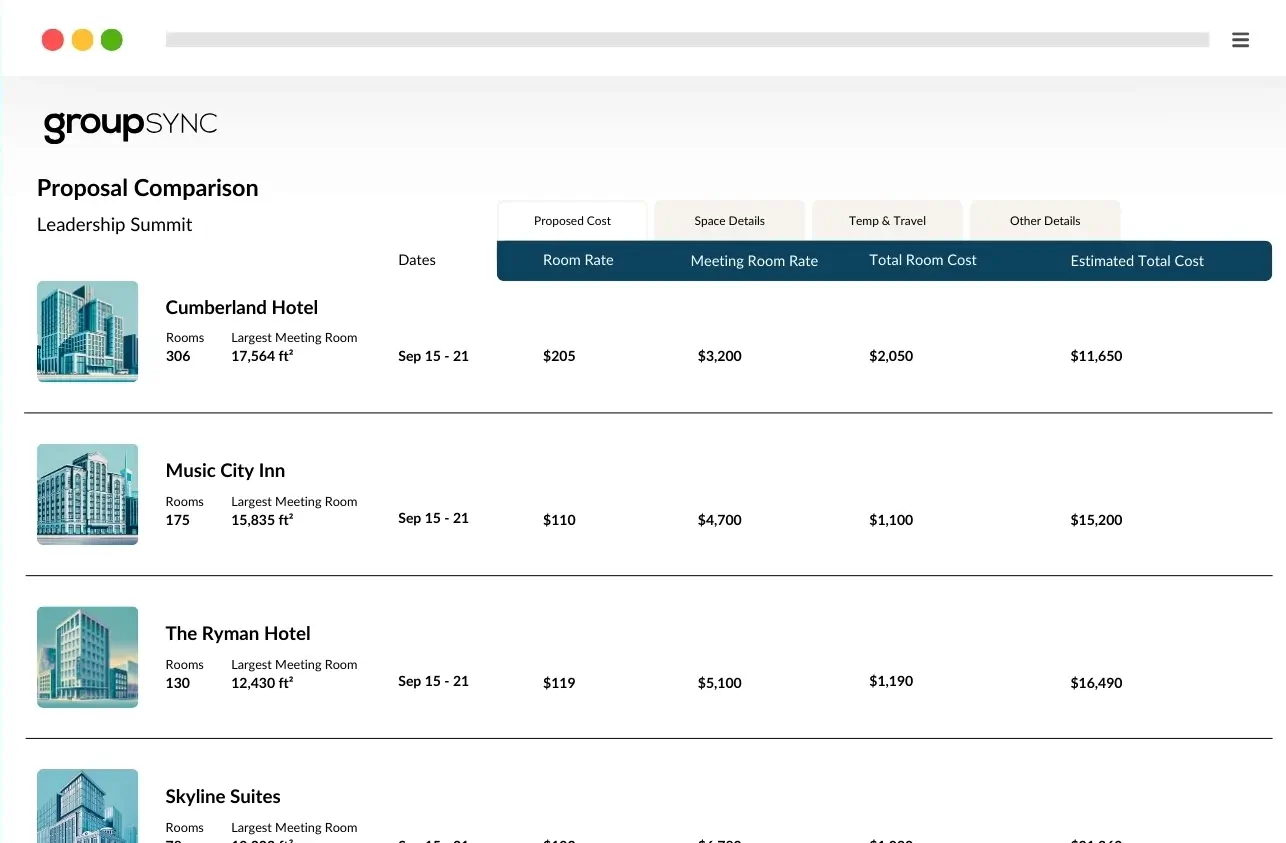Click the $15,200 estimated total cost
Image resolution: width=1286 pixels, height=843 pixels.
(1096, 520)
